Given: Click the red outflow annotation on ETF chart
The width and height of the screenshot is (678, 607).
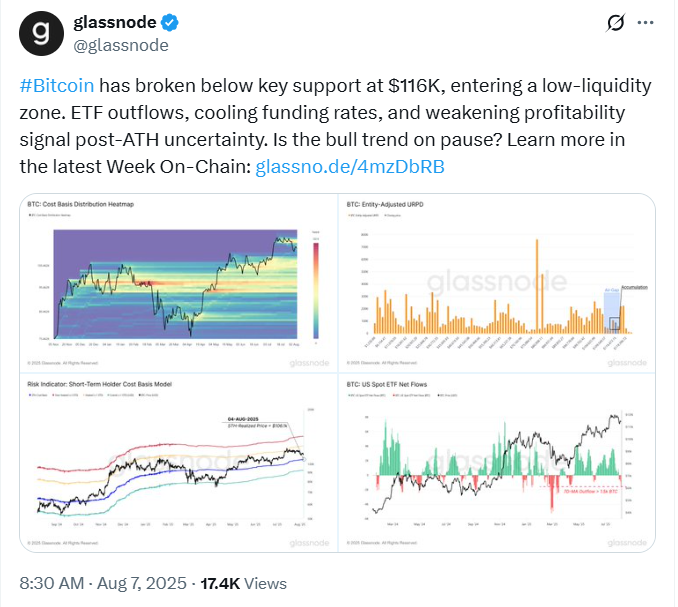Looking at the screenshot, I should (x=591, y=492).
